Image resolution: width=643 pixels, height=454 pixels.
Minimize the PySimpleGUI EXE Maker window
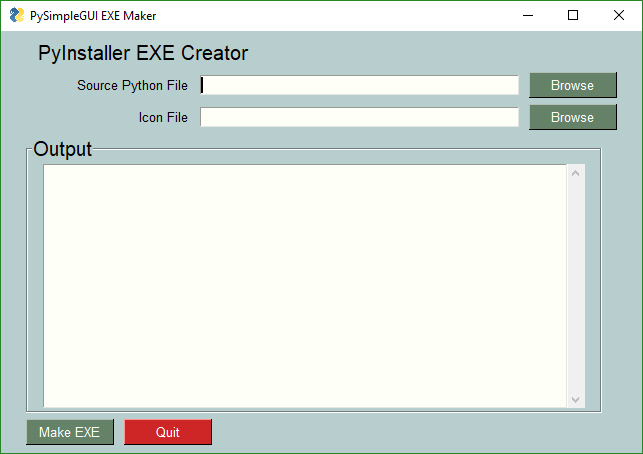[528, 16]
